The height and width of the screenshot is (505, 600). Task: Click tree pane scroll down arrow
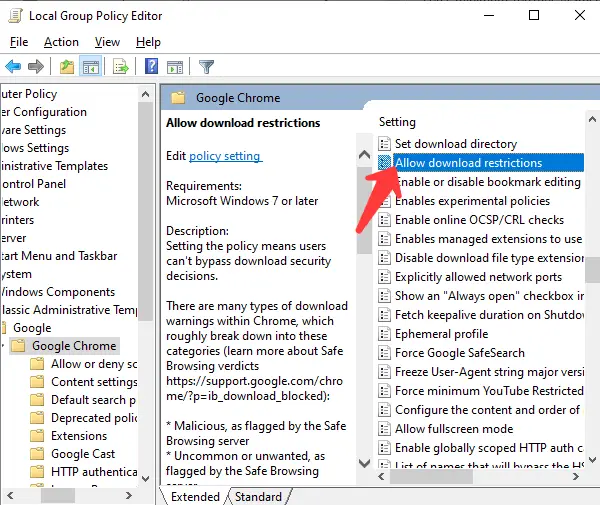click(145, 478)
